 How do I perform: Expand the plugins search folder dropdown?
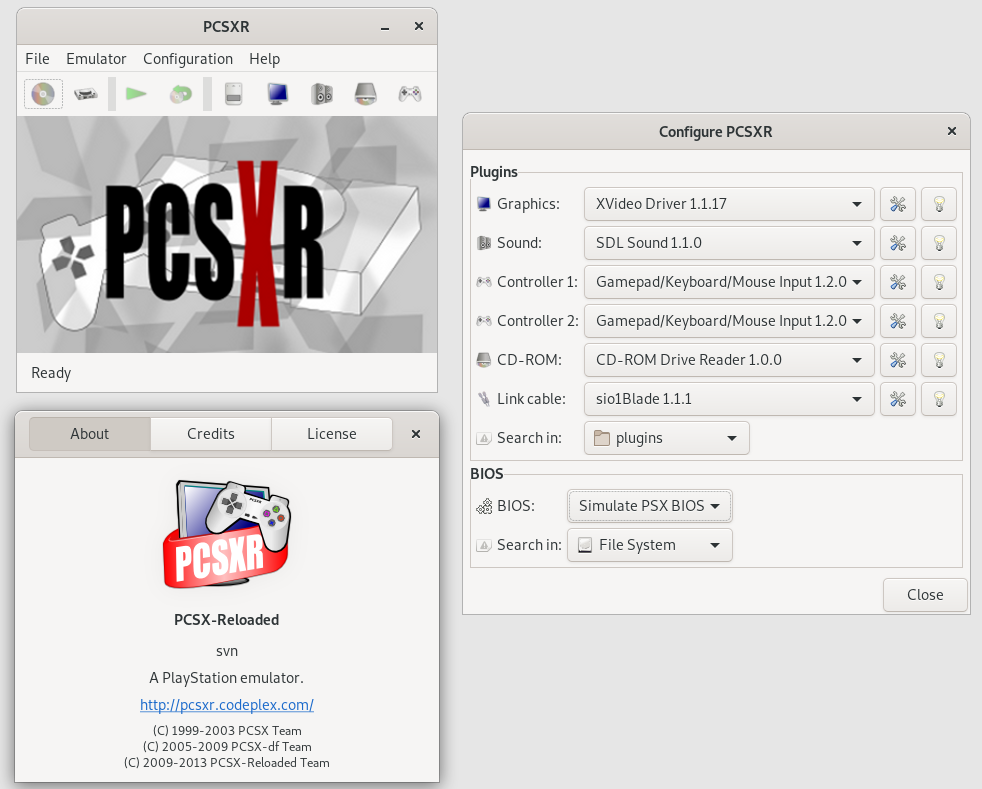pos(666,438)
